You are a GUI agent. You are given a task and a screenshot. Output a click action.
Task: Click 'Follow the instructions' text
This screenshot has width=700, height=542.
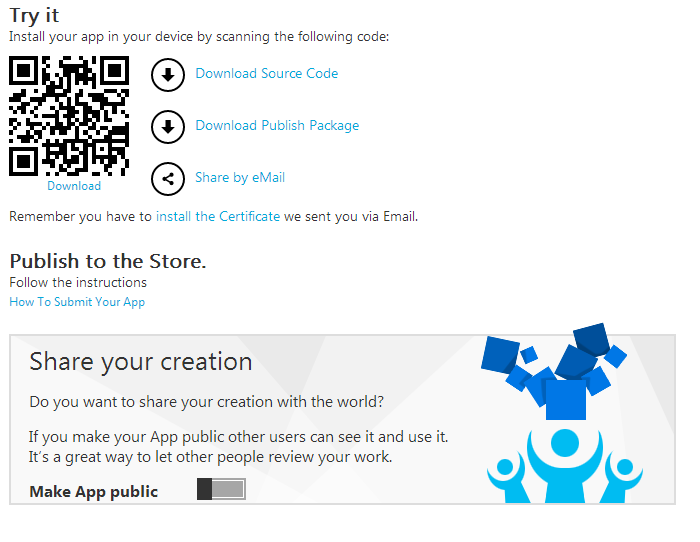click(x=78, y=283)
